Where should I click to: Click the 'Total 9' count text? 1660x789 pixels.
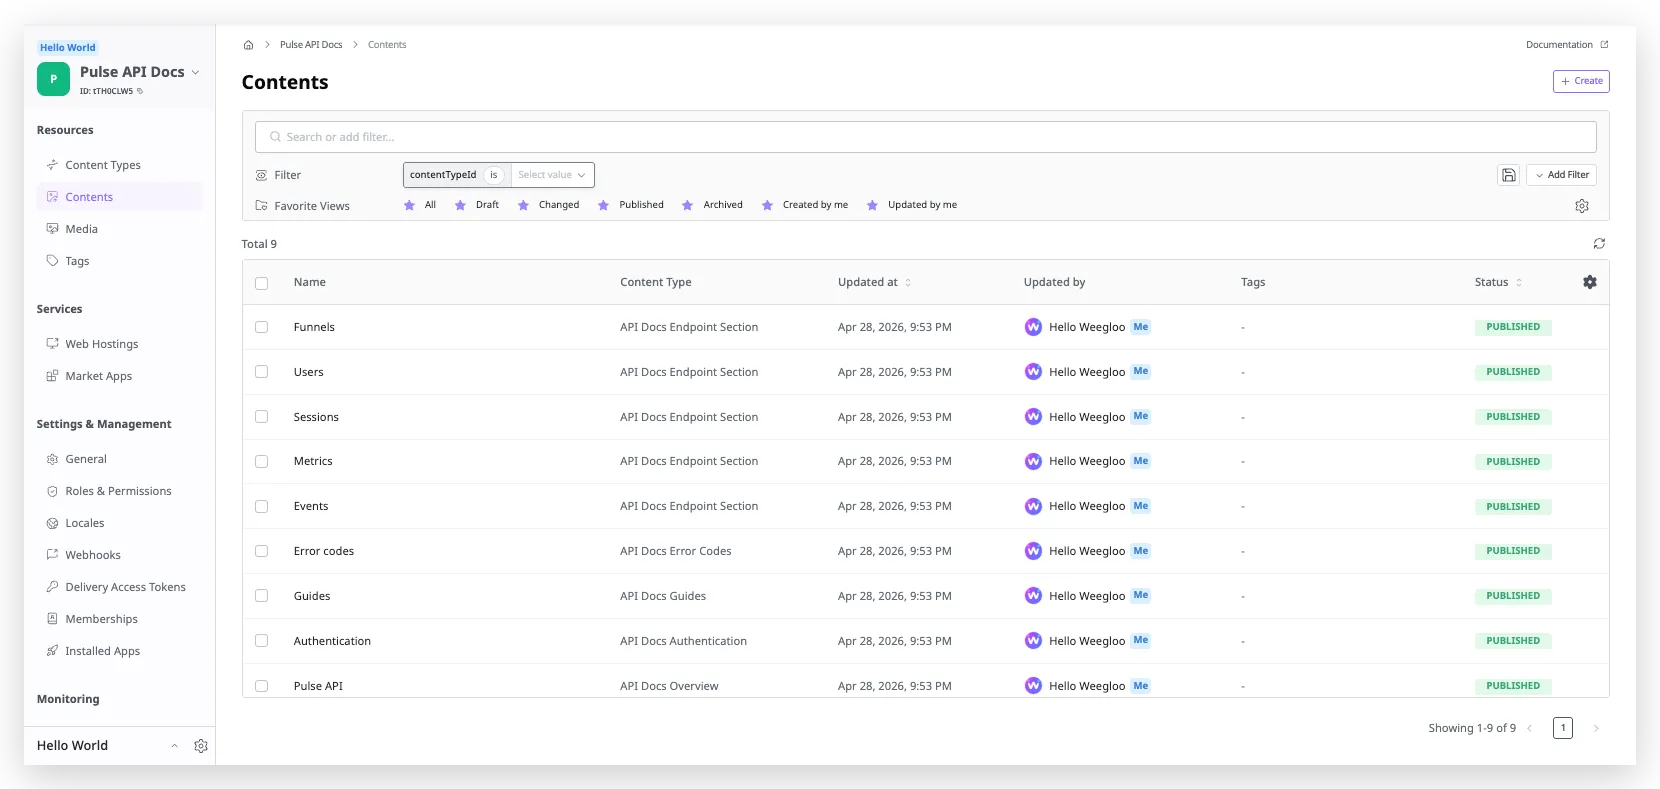(x=259, y=244)
